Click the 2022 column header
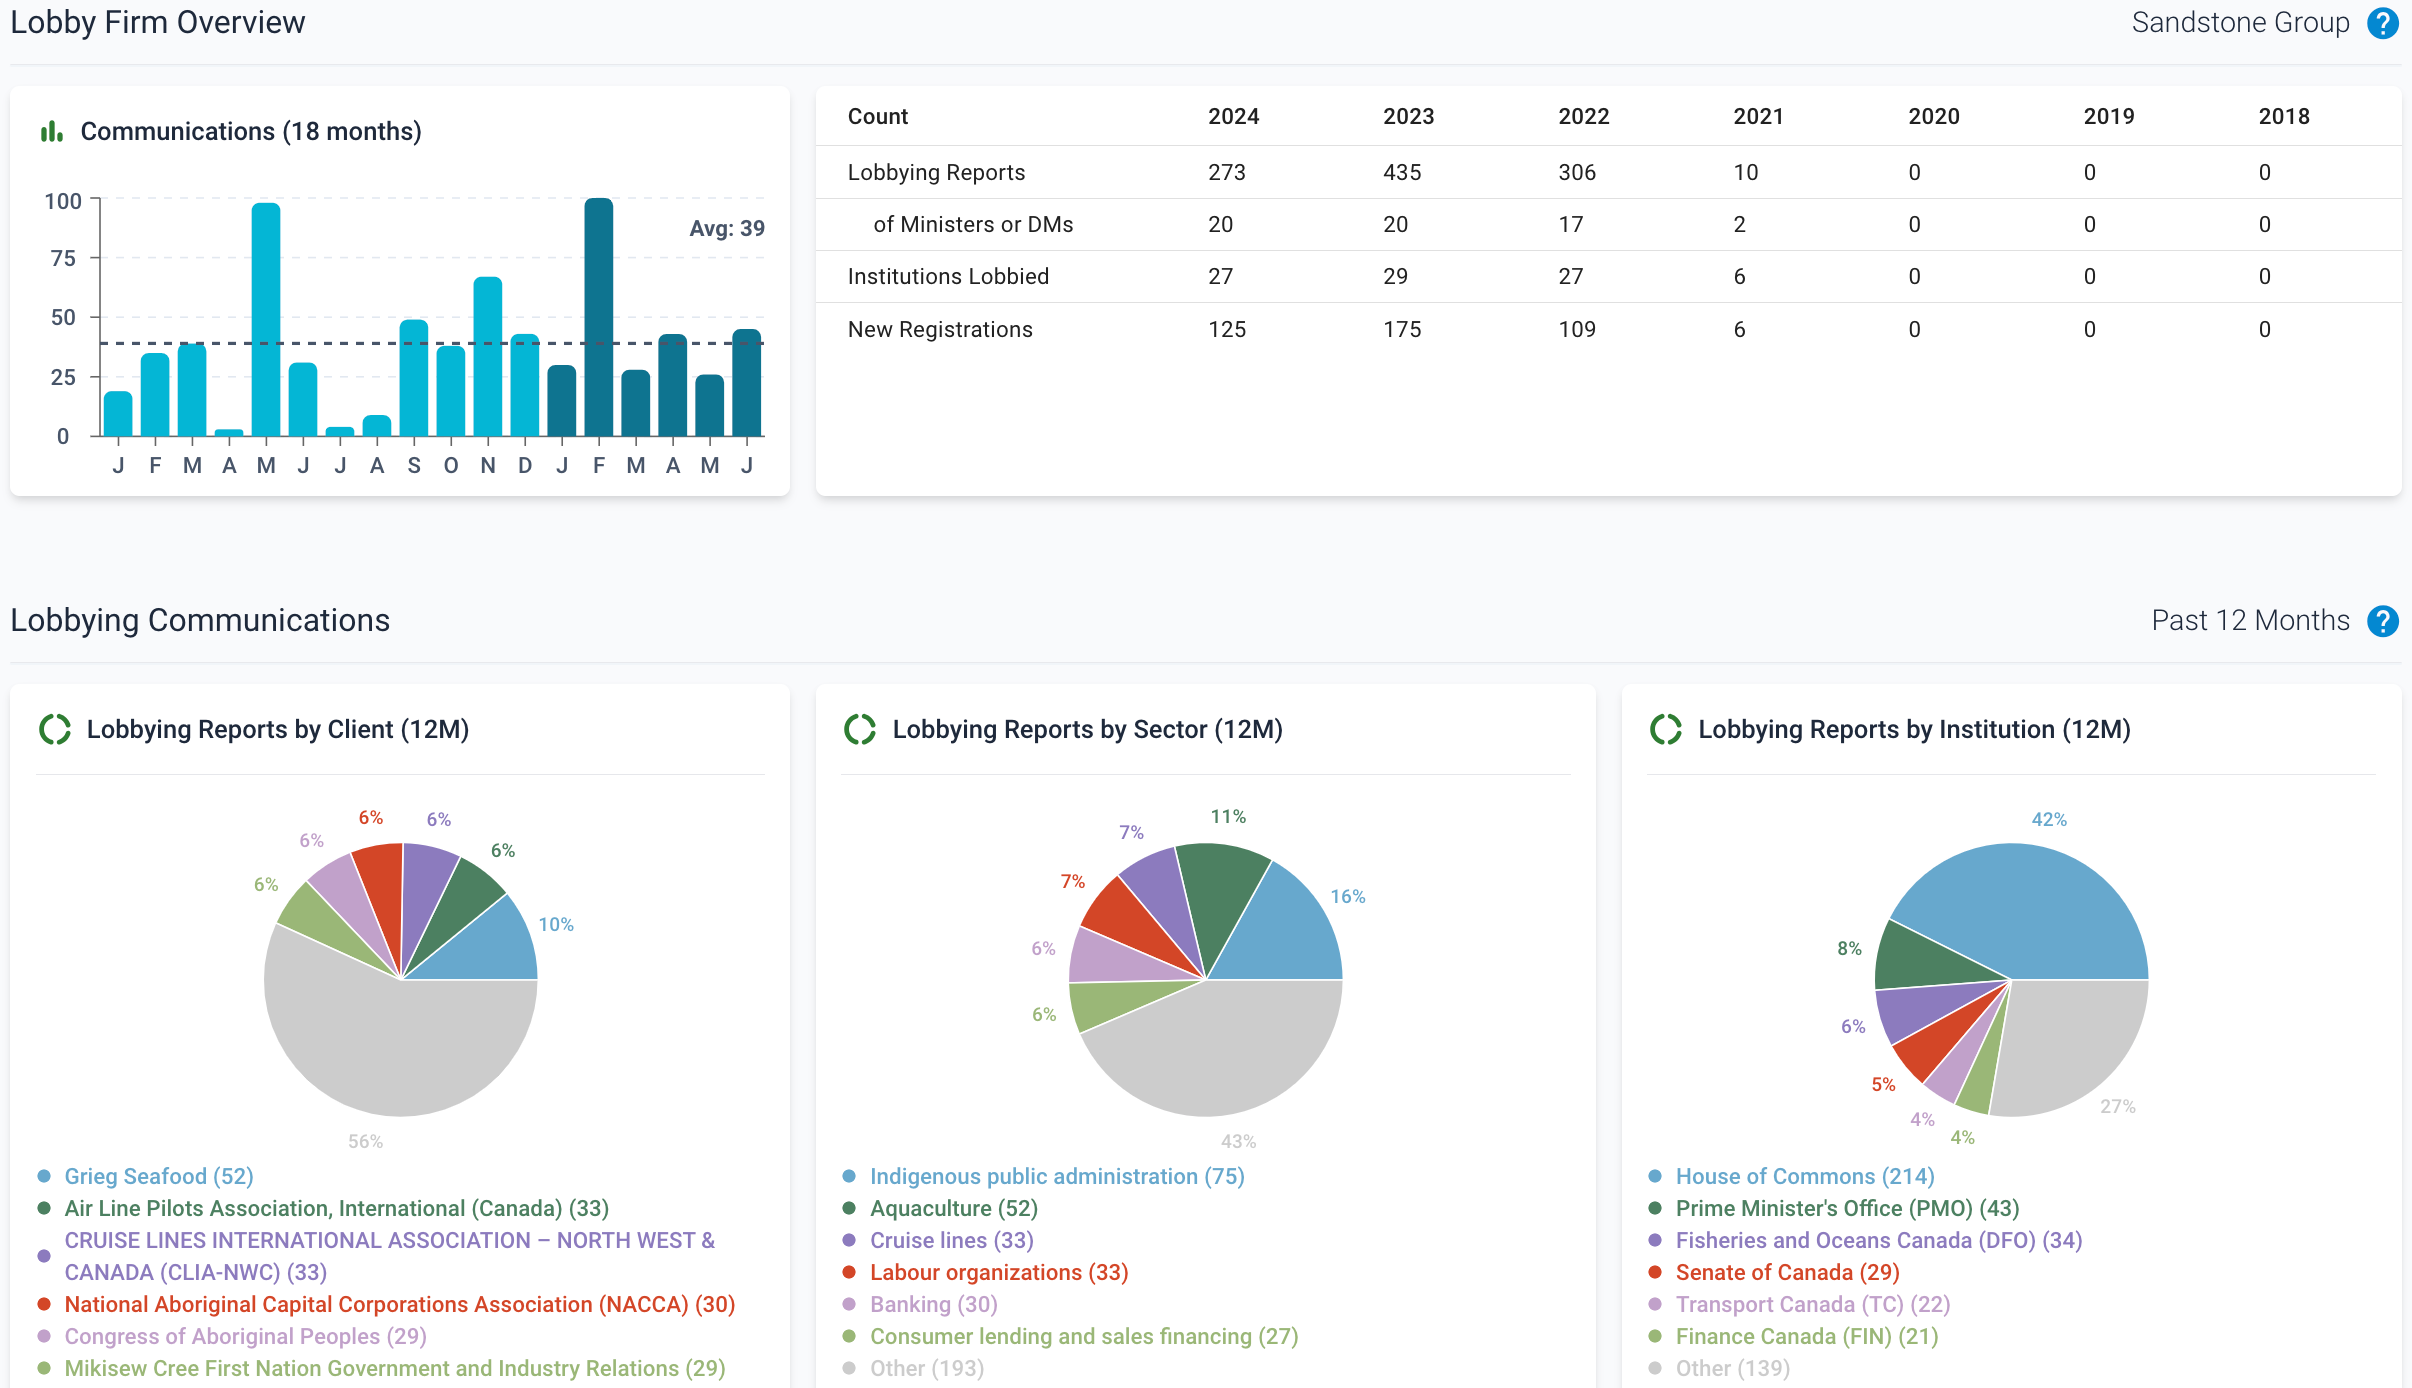 [x=1584, y=116]
